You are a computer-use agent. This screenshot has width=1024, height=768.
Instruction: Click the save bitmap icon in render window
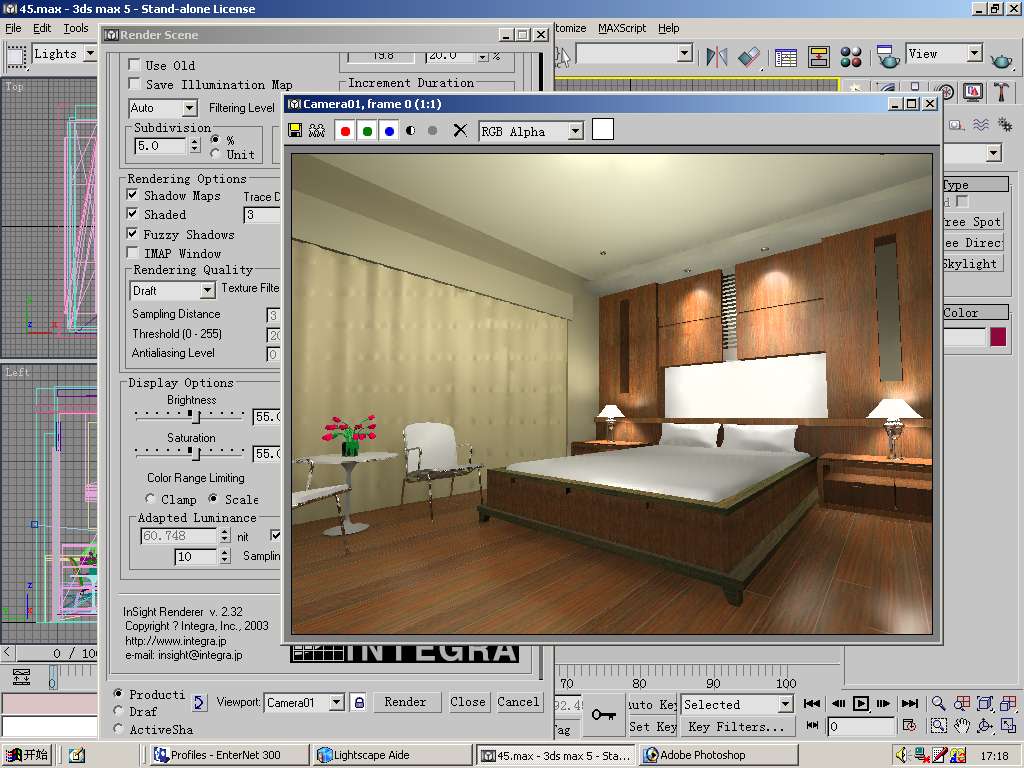click(x=295, y=131)
